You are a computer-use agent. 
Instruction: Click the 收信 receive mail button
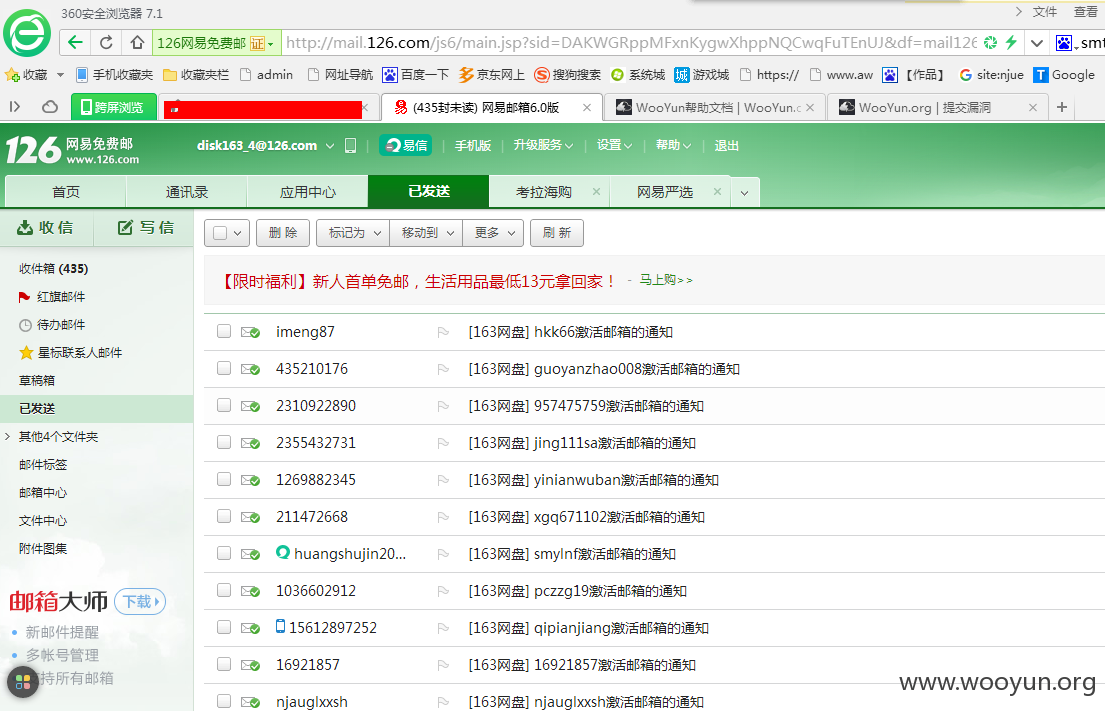point(46,228)
